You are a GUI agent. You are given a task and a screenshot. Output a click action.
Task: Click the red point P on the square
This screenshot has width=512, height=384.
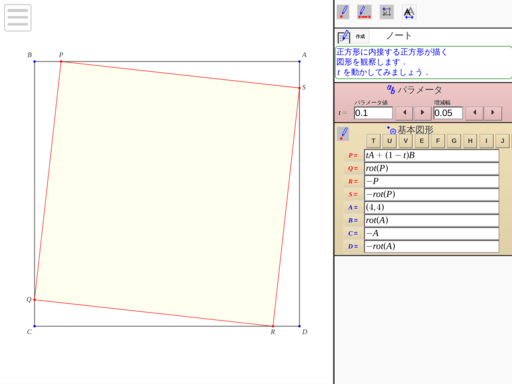click(61, 61)
